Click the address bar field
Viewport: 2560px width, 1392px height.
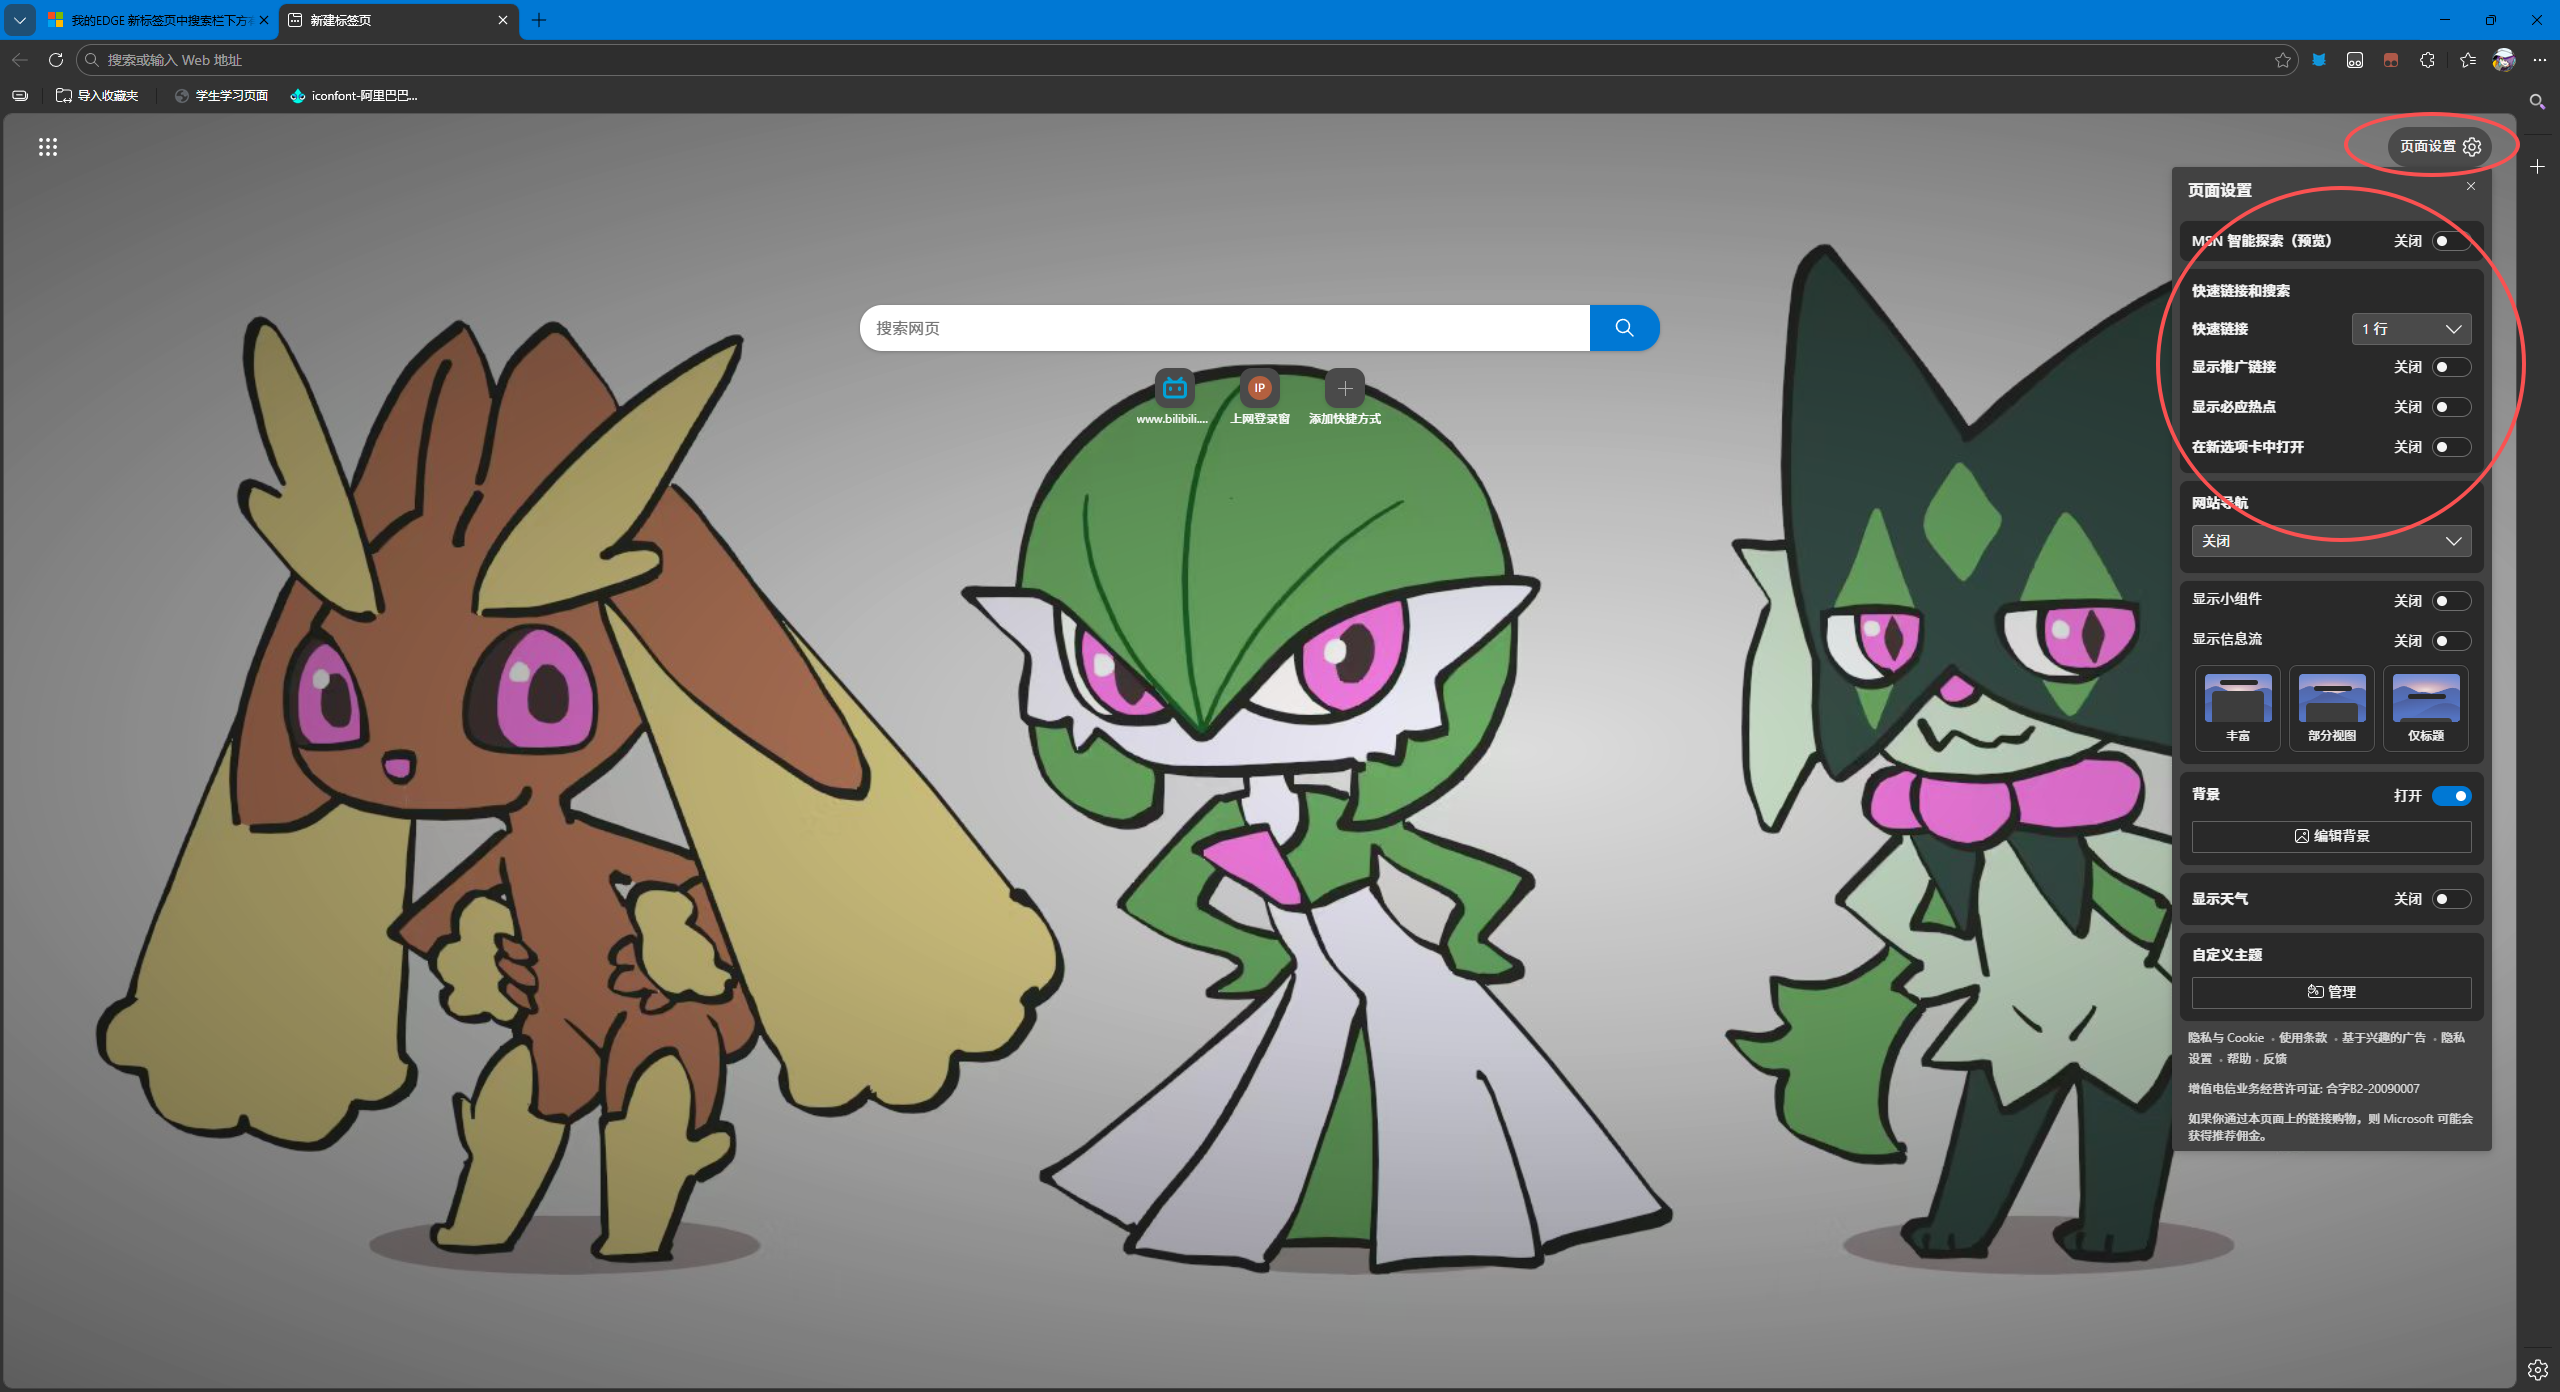[1185, 60]
